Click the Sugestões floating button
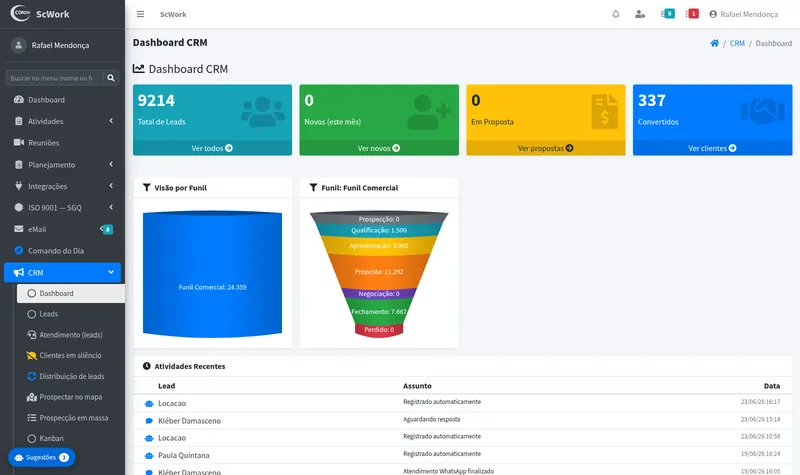Image resolution: width=800 pixels, height=475 pixels. tap(42, 457)
